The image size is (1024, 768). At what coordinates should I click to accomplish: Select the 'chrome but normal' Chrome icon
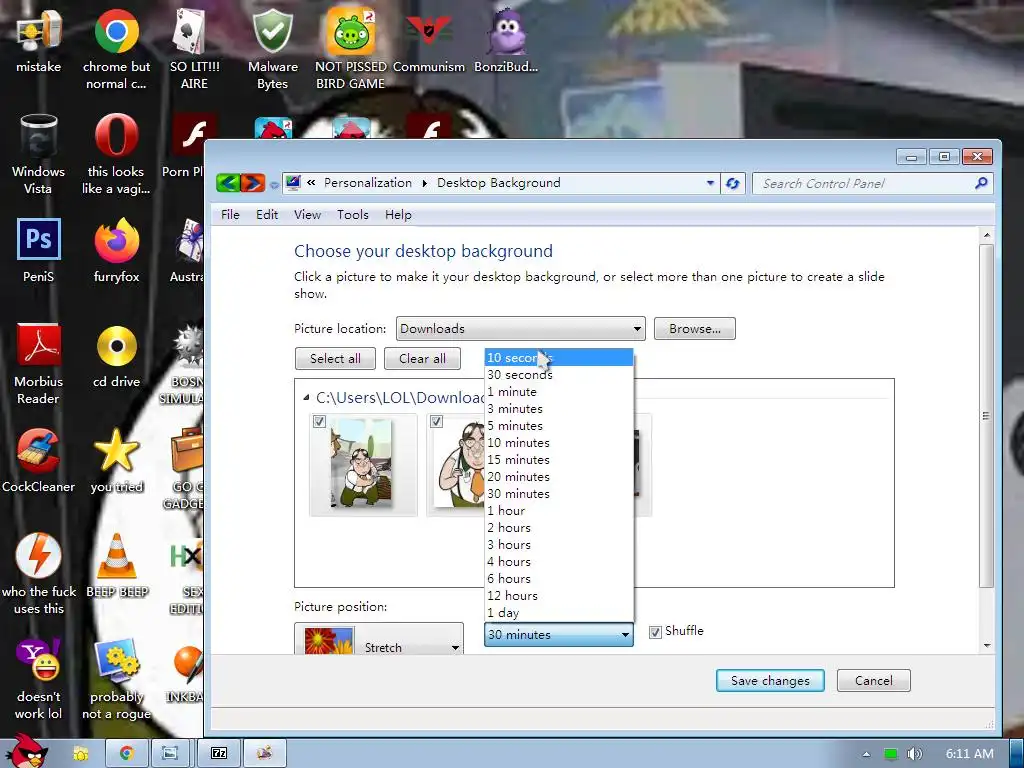pyautogui.click(x=116, y=47)
